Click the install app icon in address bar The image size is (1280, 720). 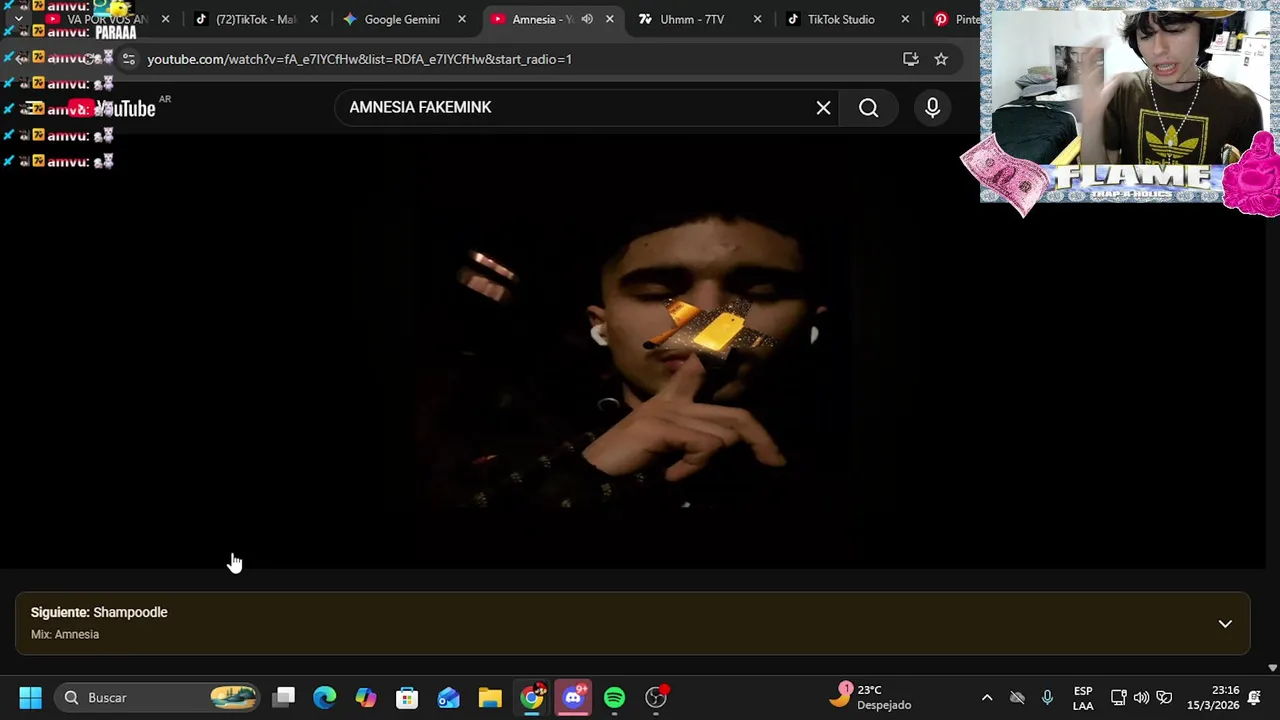(910, 59)
